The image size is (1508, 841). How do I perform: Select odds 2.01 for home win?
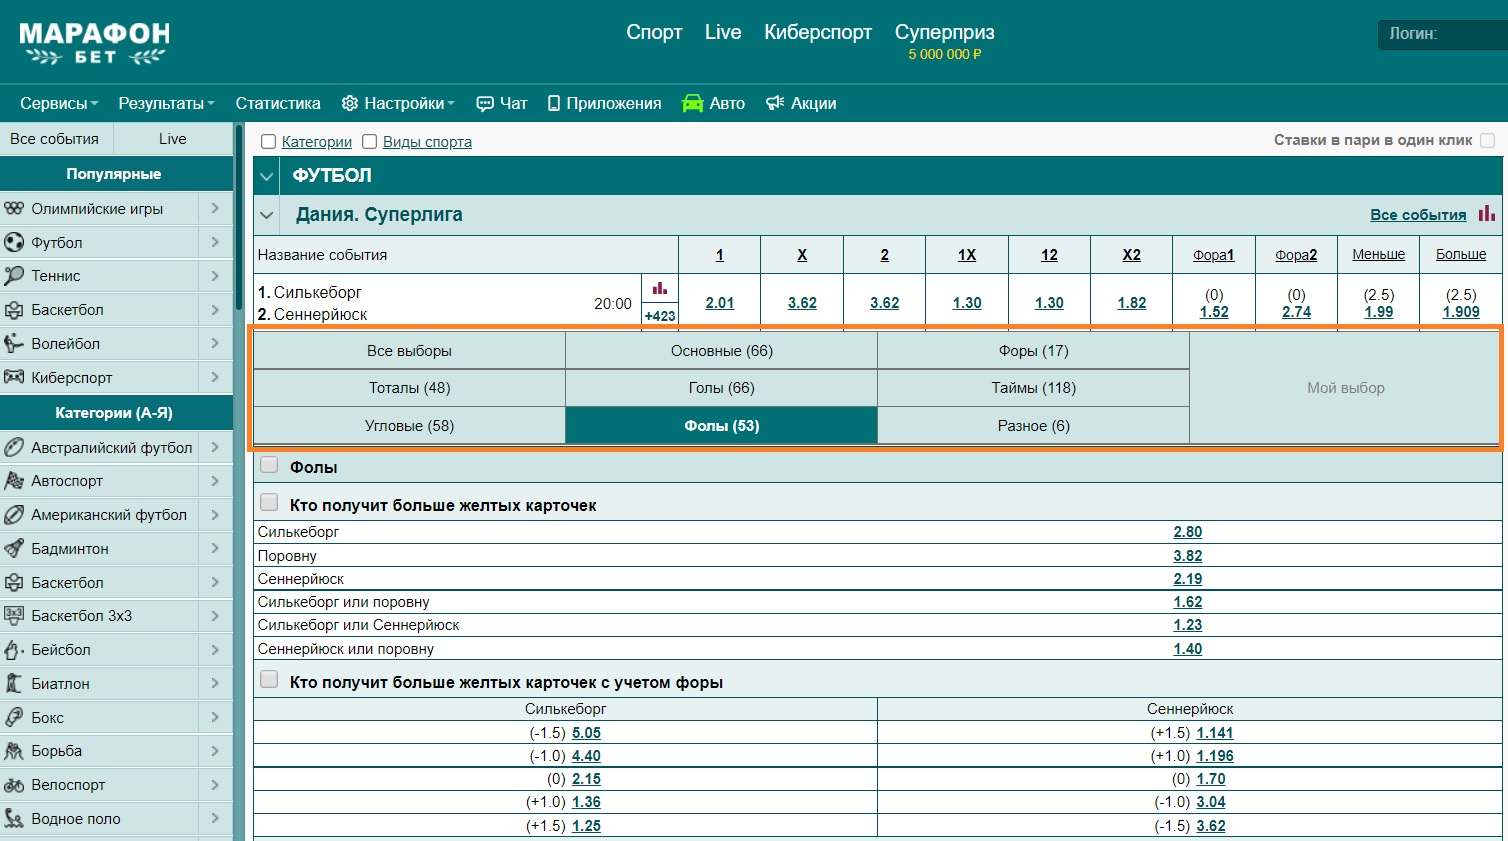[x=720, y=303]
